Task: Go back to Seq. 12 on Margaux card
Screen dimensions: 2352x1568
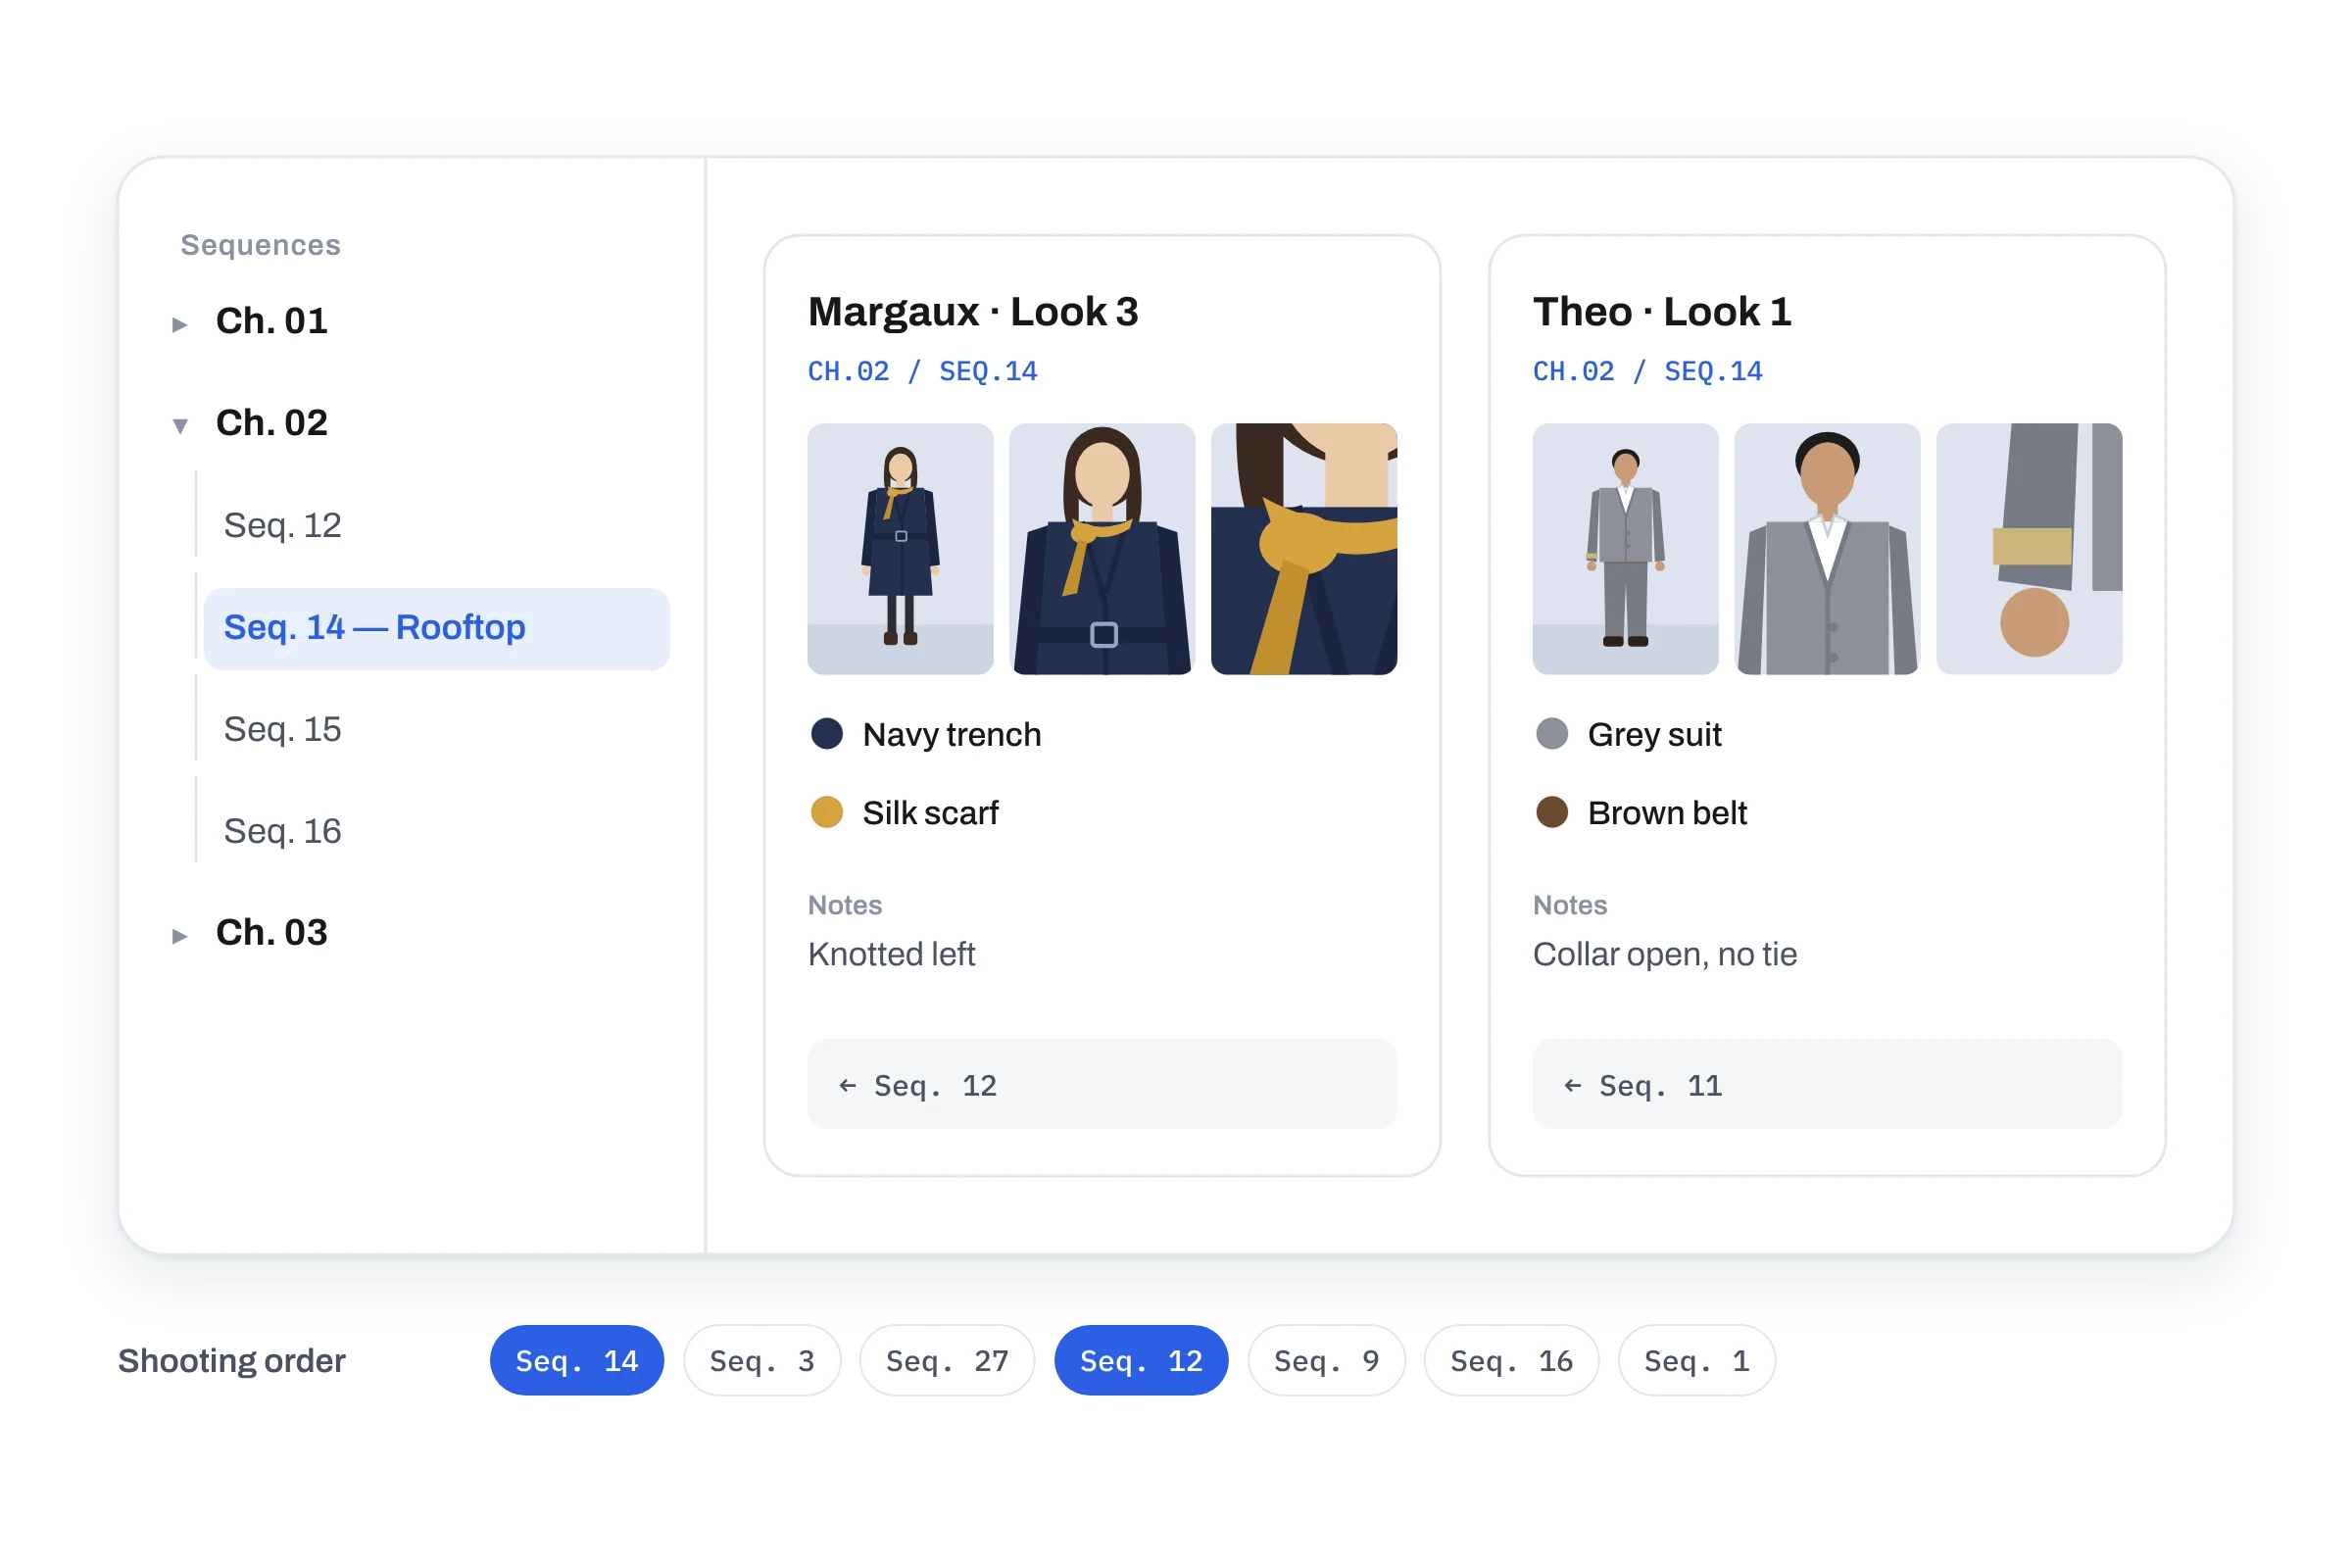Action: pyautogui.click(x=1102, y=1084)
